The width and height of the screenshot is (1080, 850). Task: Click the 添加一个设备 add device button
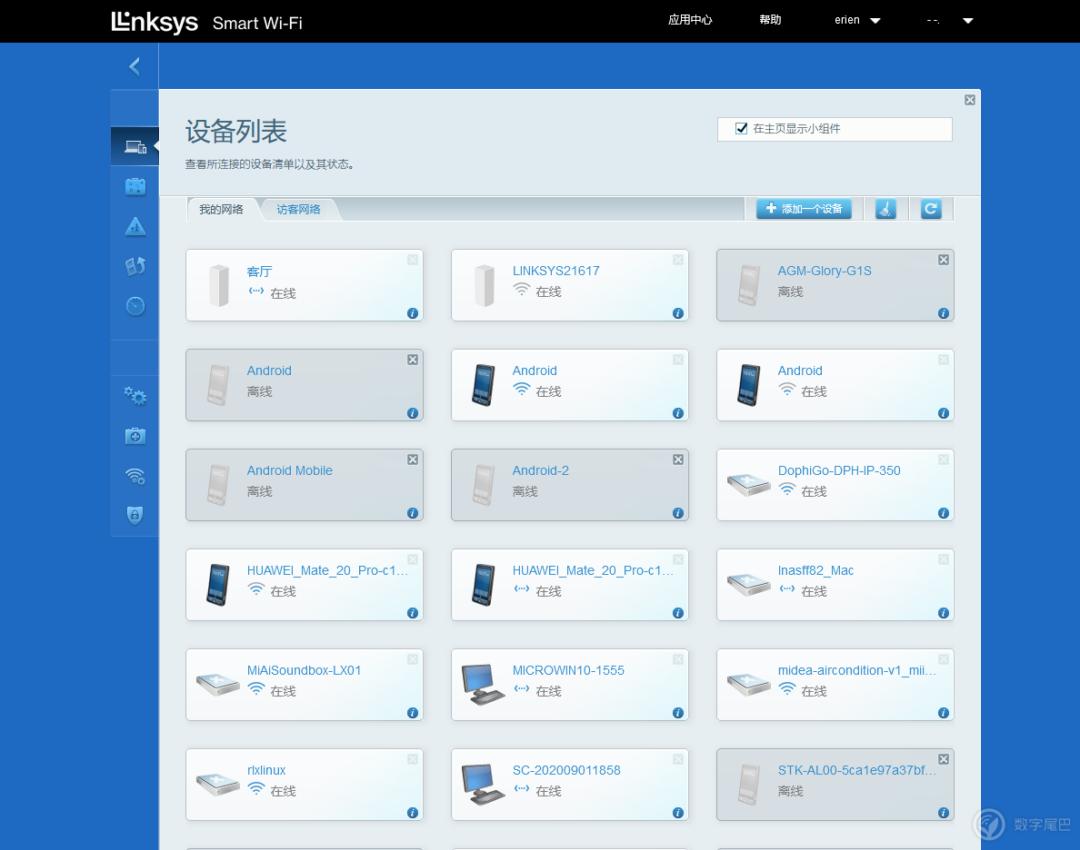tap(804, 209)
